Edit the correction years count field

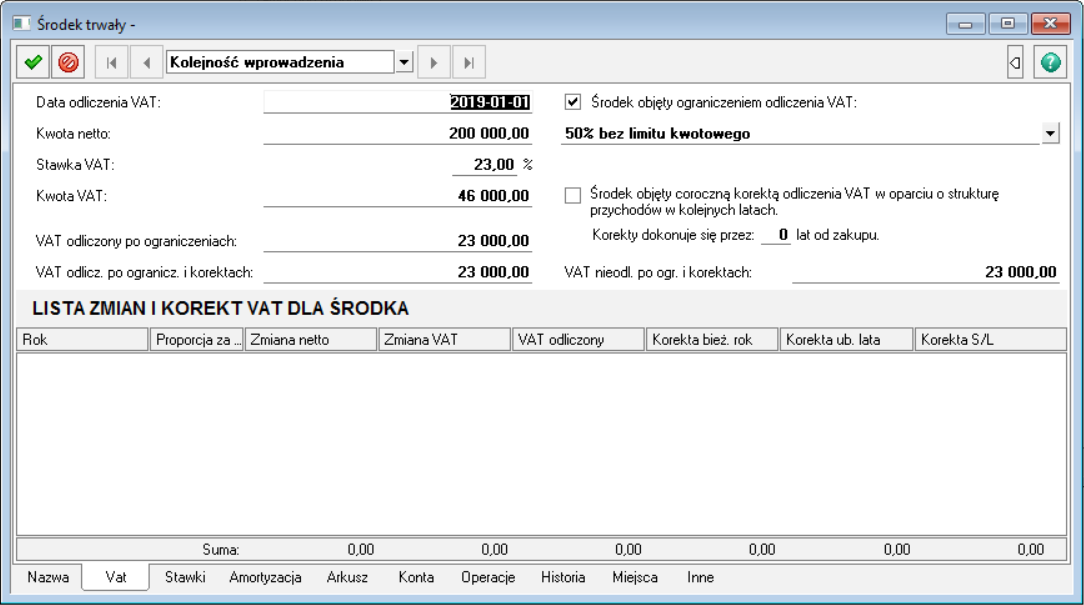pos(776,235)
